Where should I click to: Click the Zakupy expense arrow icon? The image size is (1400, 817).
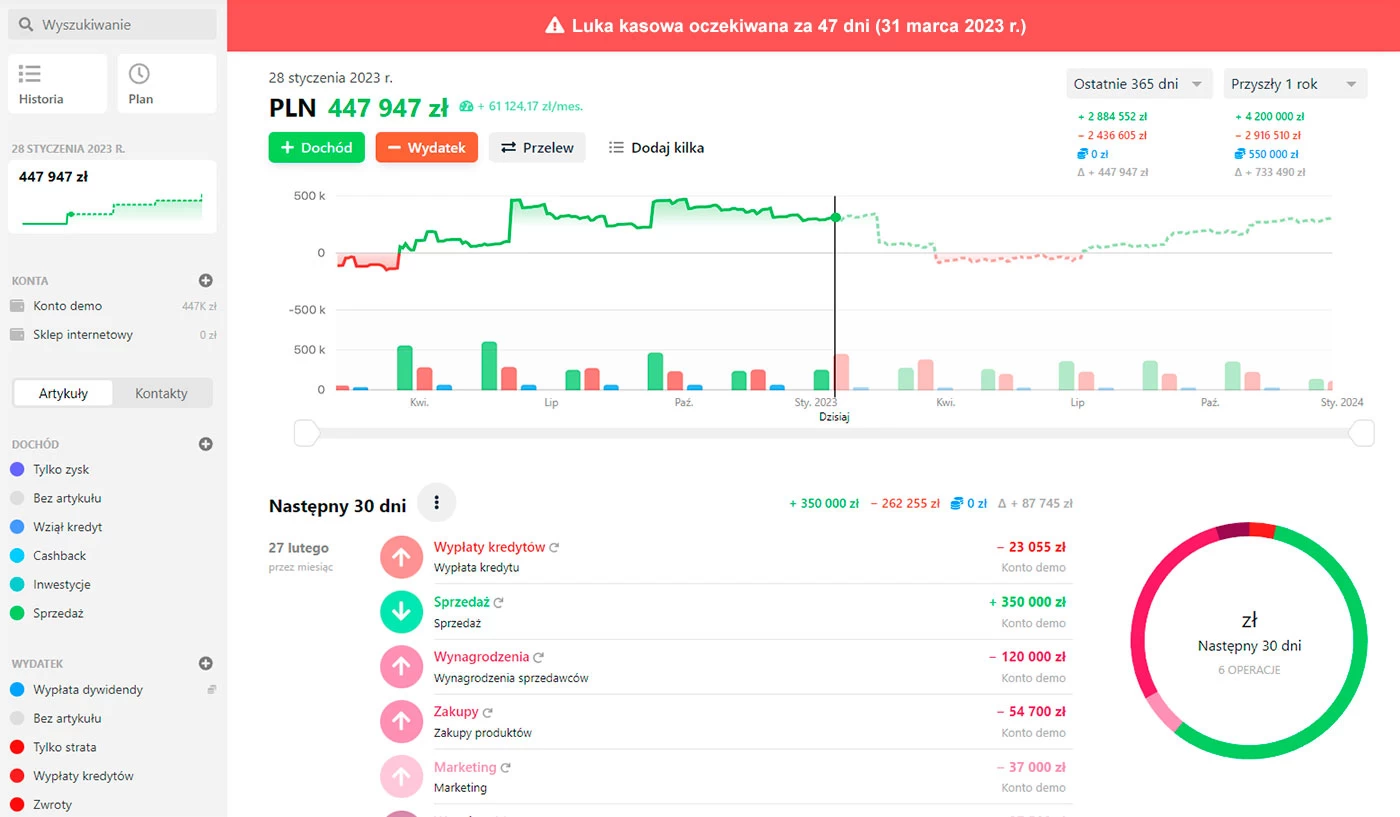click(402, 722)
